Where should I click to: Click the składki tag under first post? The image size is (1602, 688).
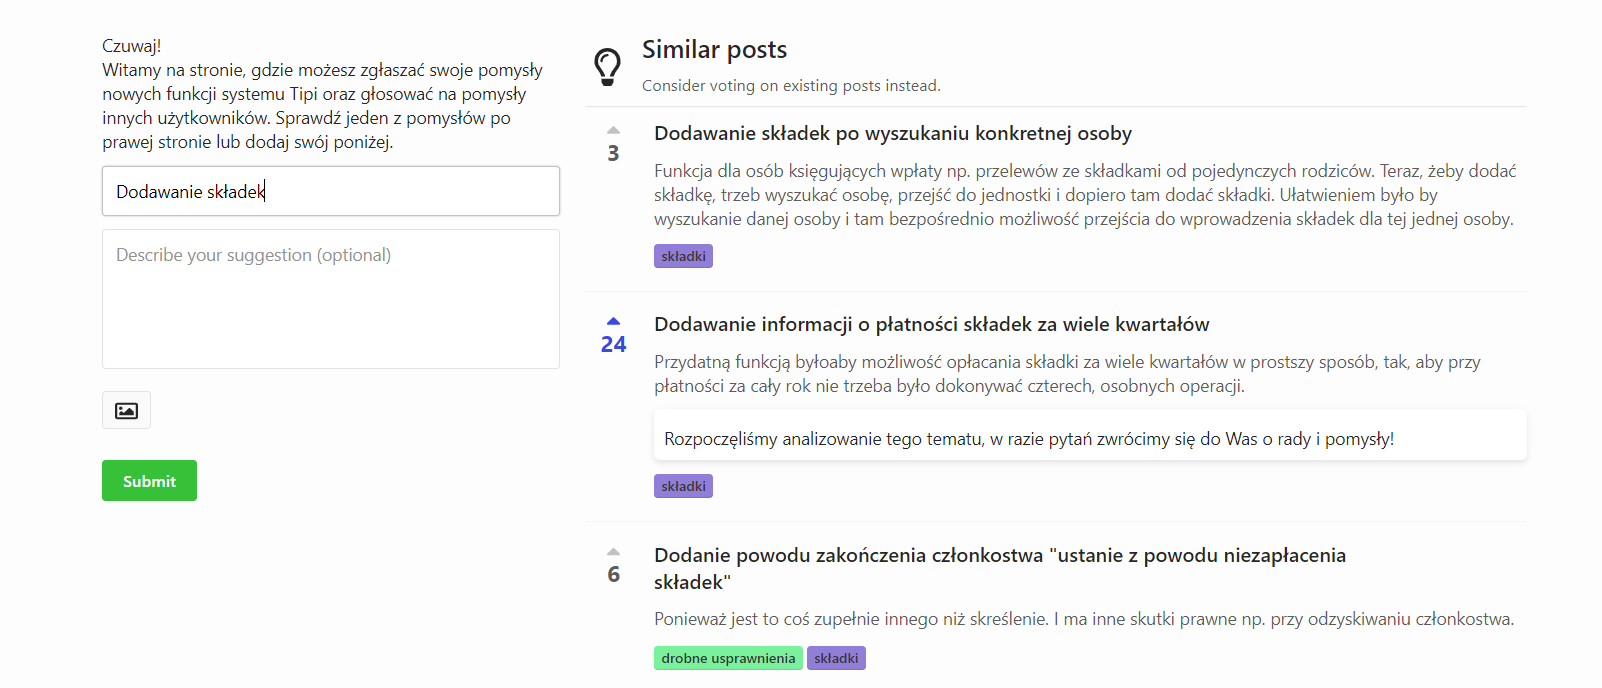tap(683, 256)
